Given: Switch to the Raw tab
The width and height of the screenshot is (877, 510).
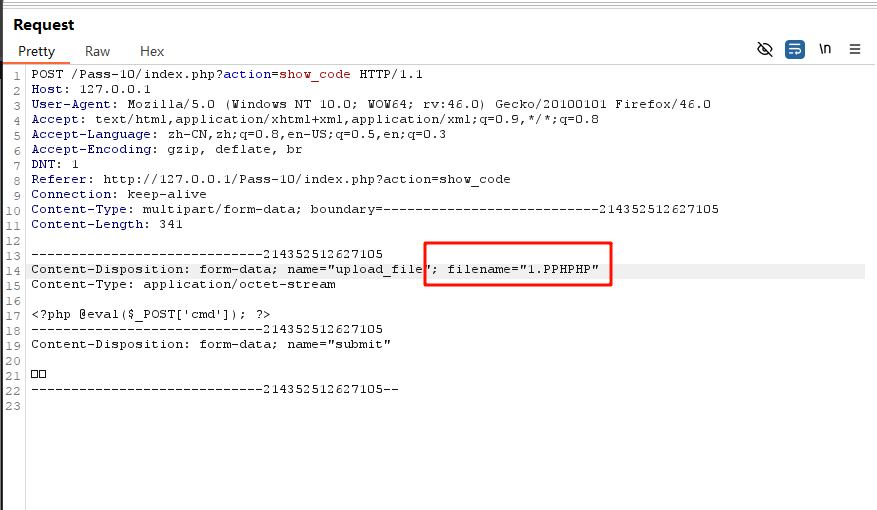Looking at the screenshot, I should click(x=97, y=51).
